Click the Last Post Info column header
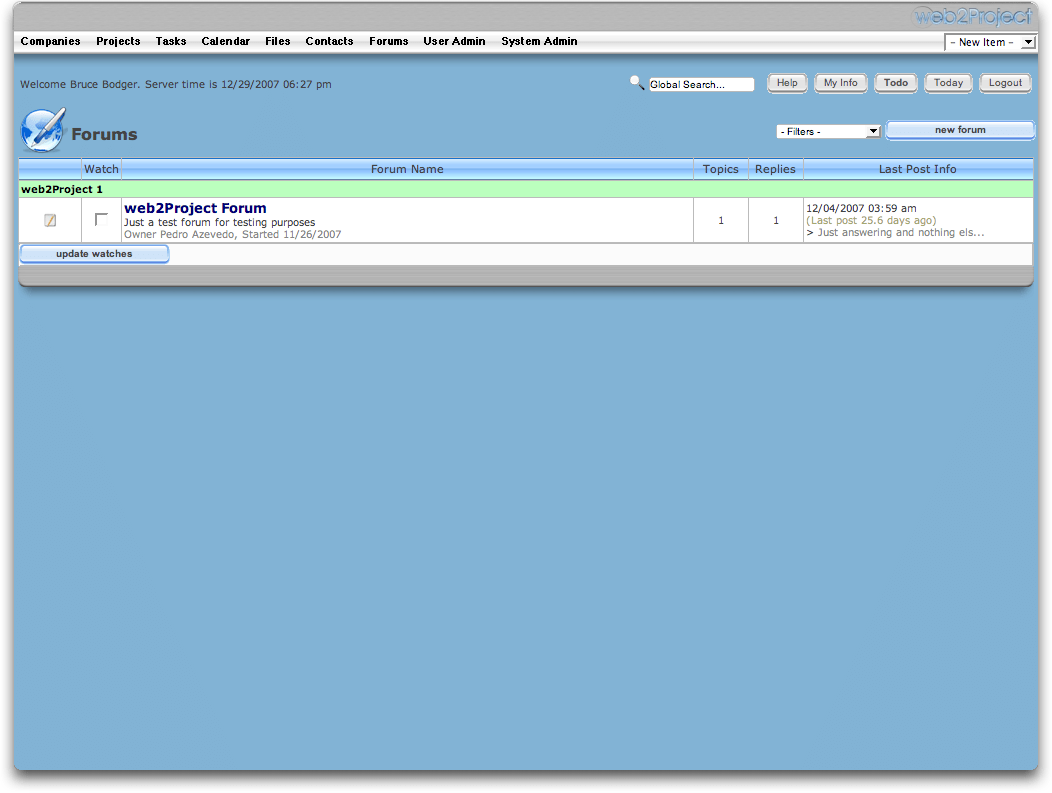 click(918, 169)
